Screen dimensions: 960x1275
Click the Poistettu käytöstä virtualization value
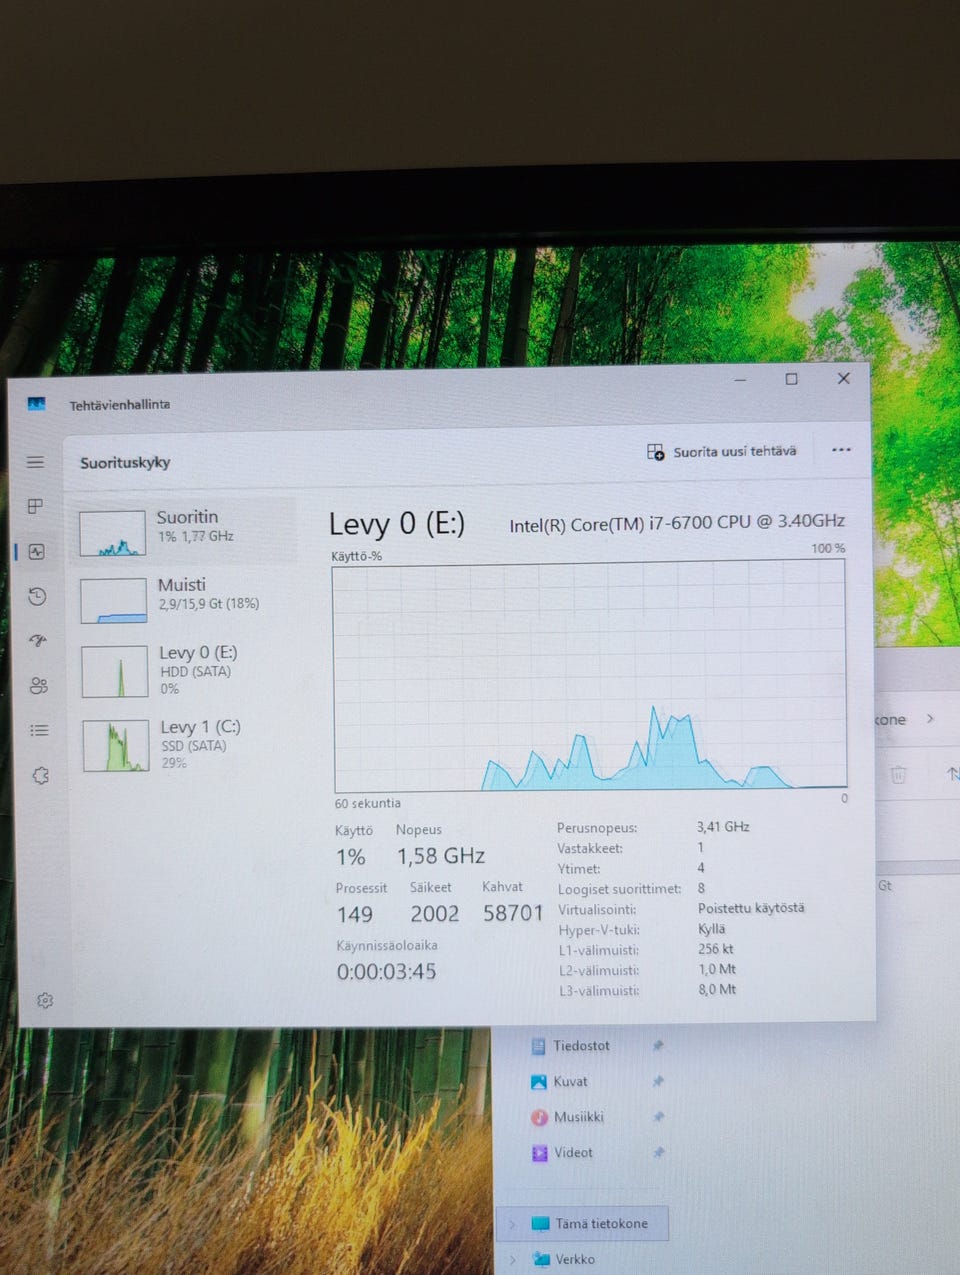[751, 907]
